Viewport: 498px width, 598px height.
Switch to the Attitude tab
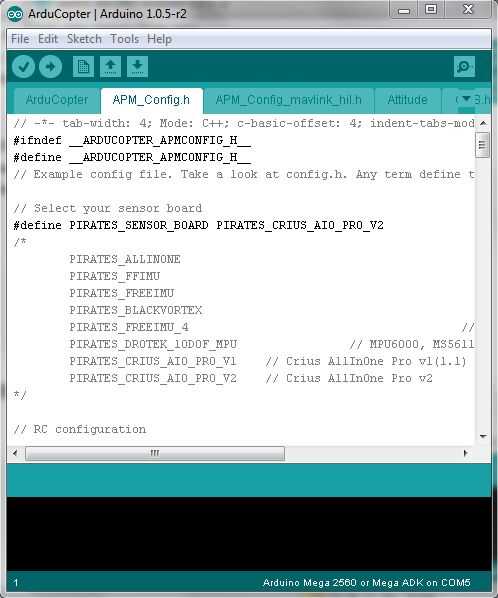tap(407, 100)
